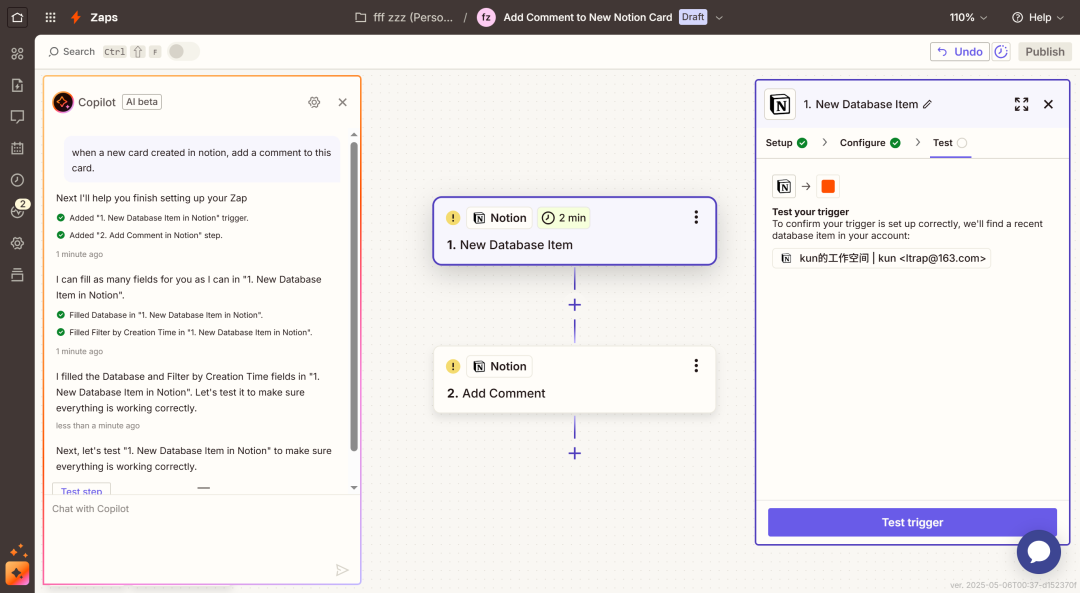Open the settings gear in the left sidebar
The height and width of the screenshot is (593, 1080).
[17, 243]
